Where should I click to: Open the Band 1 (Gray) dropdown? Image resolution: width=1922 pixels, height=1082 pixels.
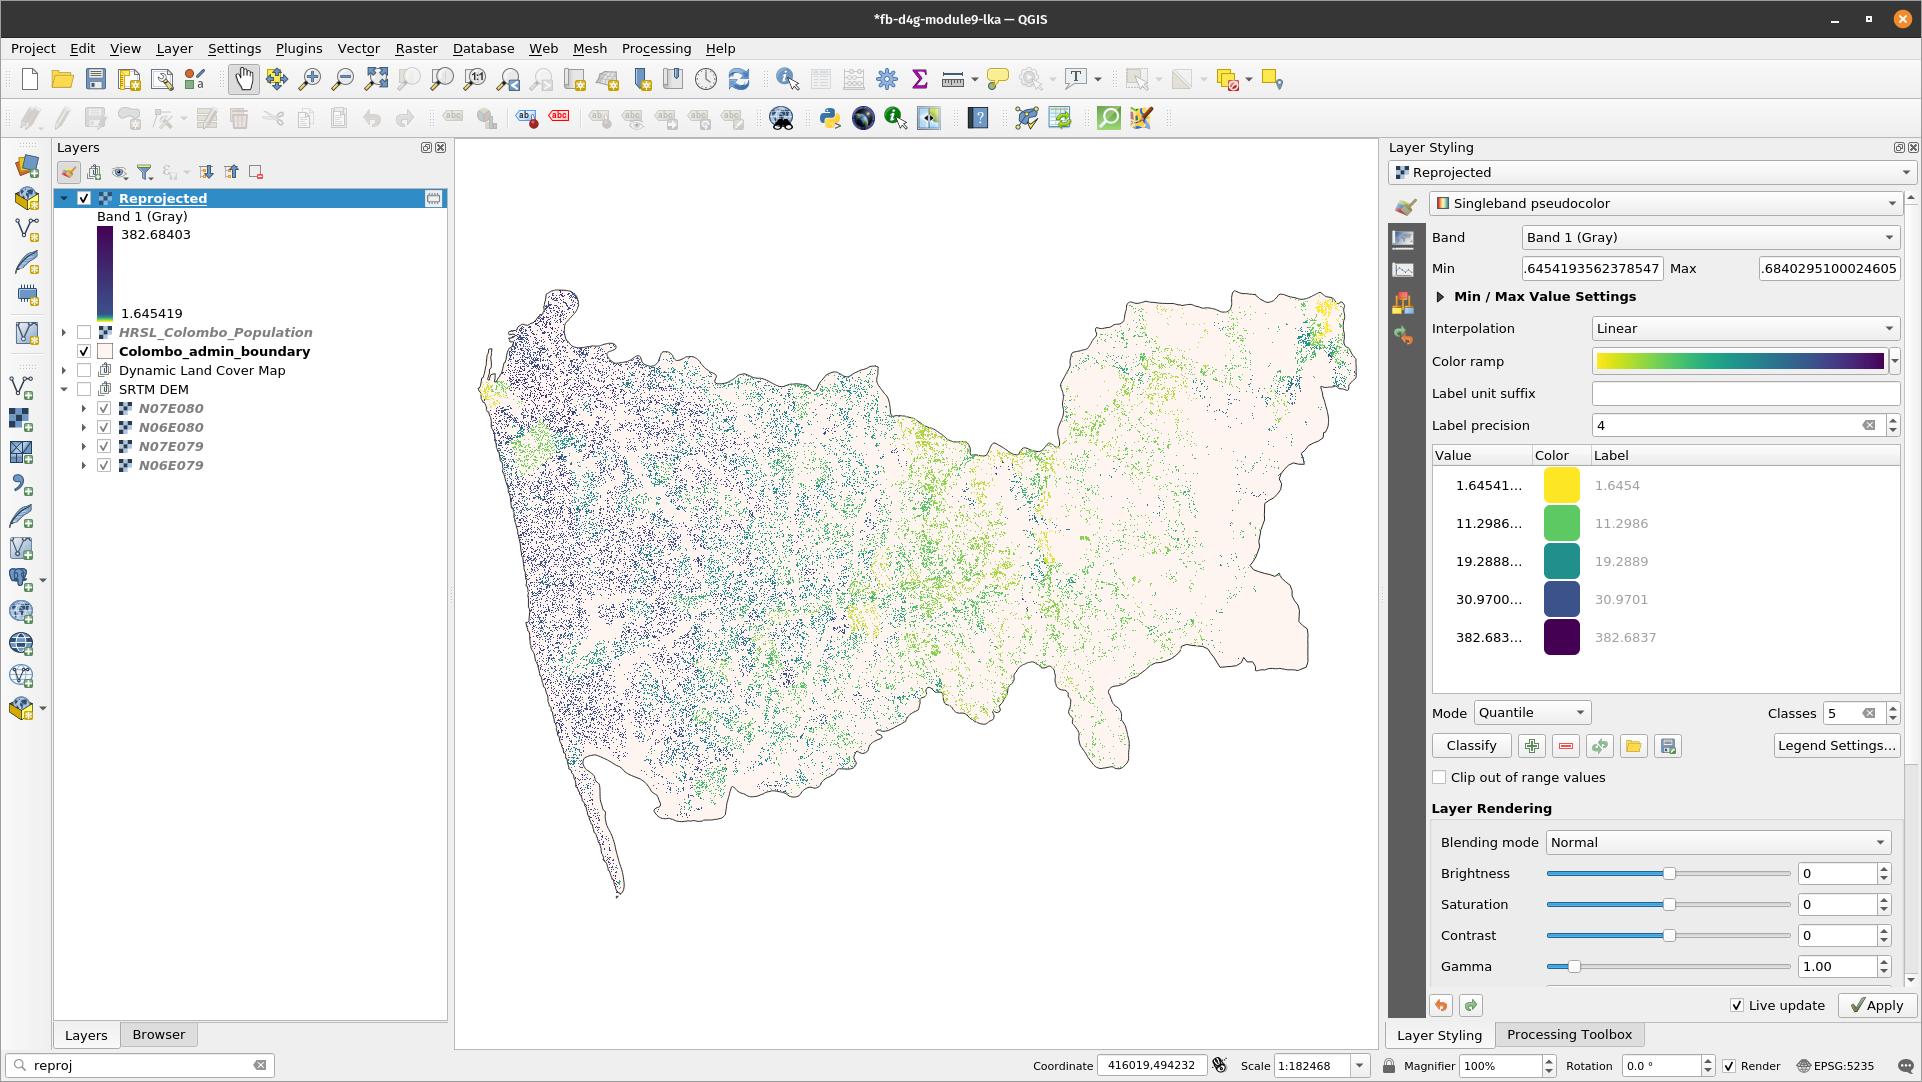tap(1710, 238)
